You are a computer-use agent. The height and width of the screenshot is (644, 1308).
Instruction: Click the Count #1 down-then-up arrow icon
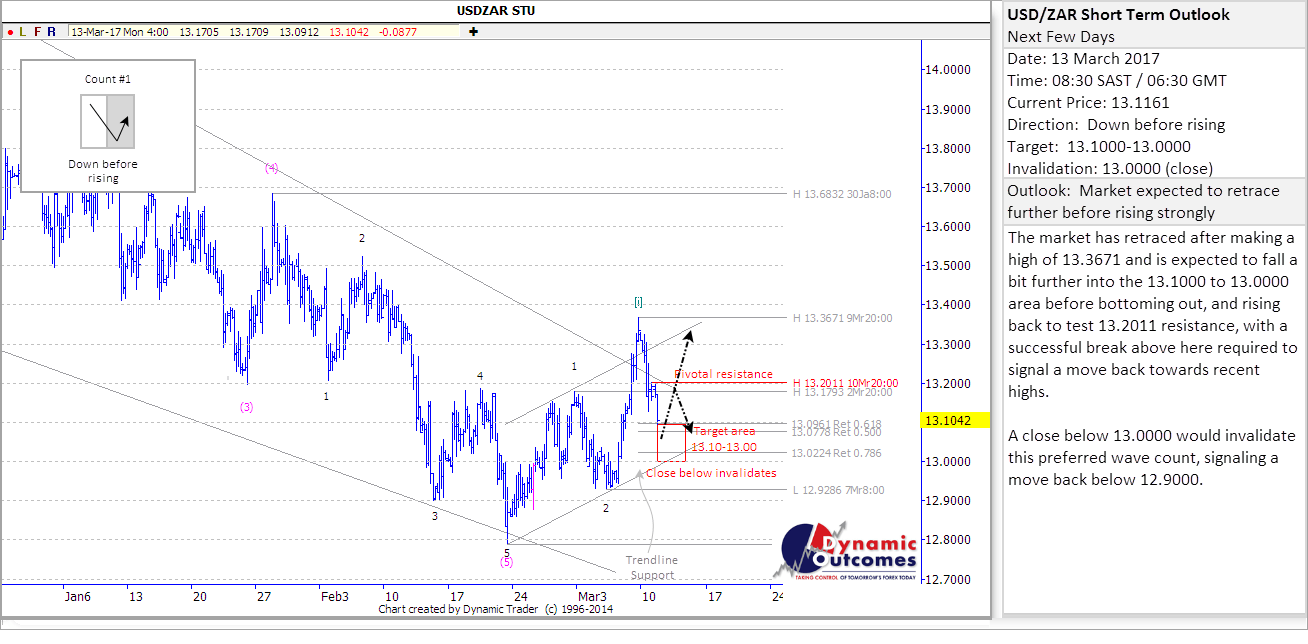107,121
